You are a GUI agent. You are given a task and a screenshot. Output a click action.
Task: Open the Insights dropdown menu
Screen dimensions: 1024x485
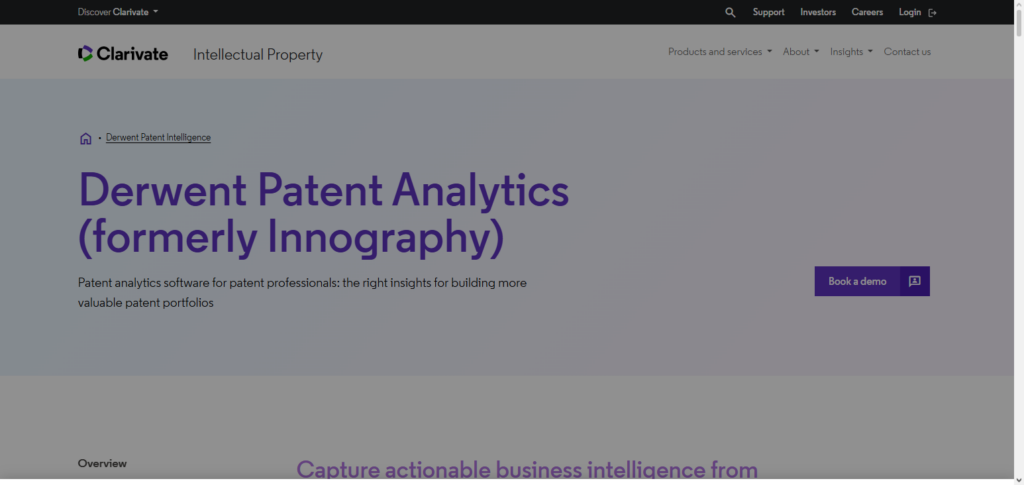851,52
